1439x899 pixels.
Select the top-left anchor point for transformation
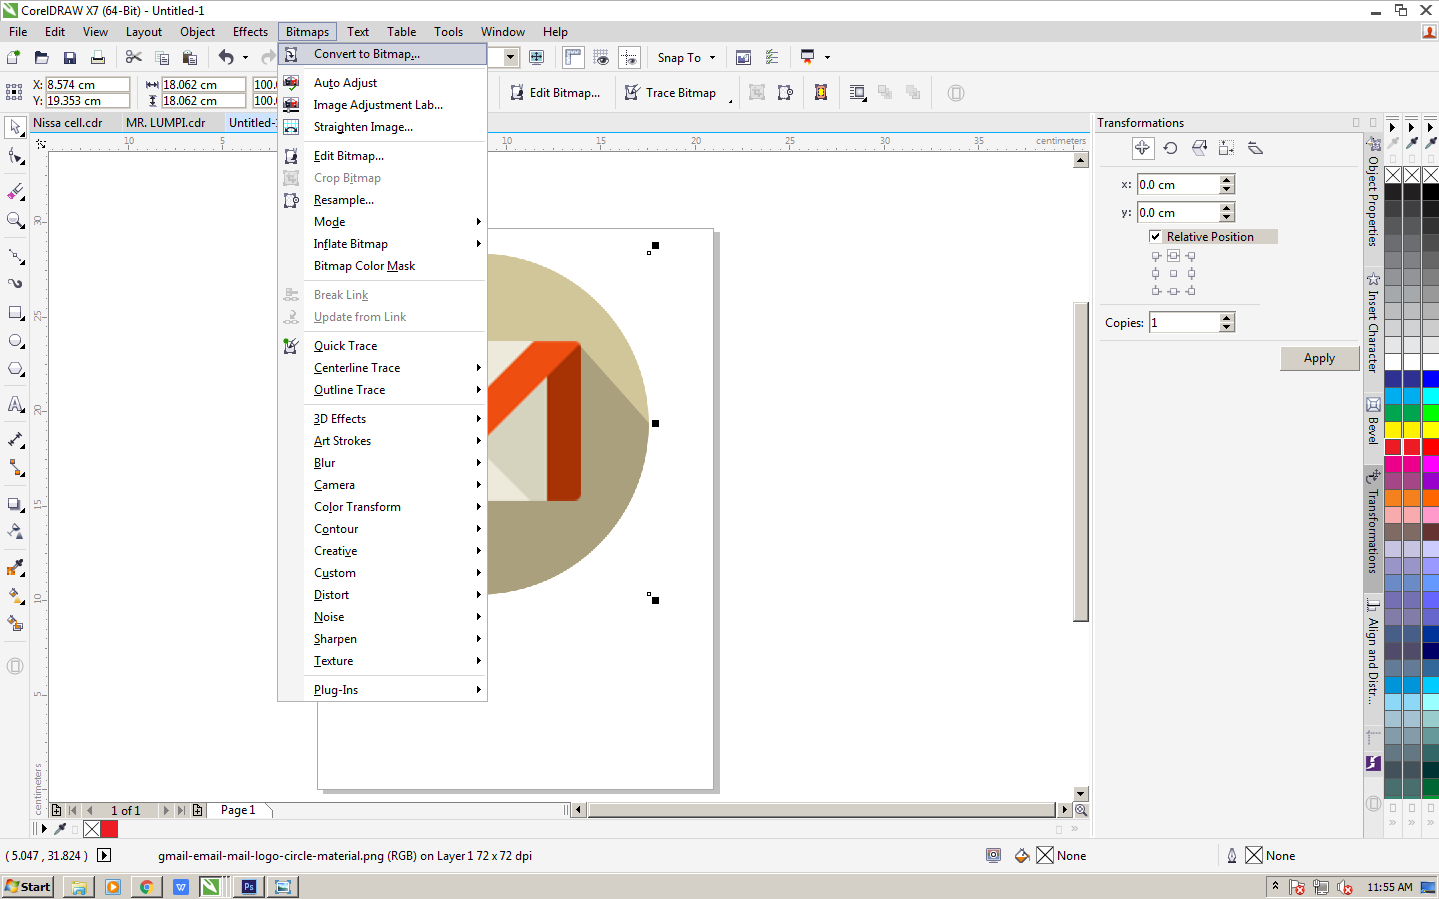point(1156,255)
